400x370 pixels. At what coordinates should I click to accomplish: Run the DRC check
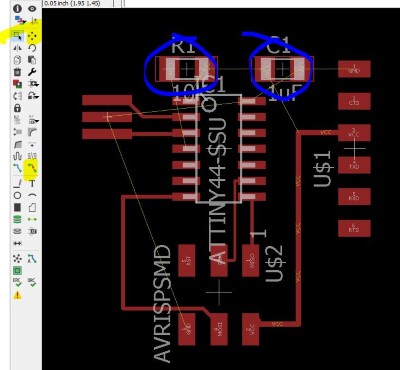coord(32,282)
